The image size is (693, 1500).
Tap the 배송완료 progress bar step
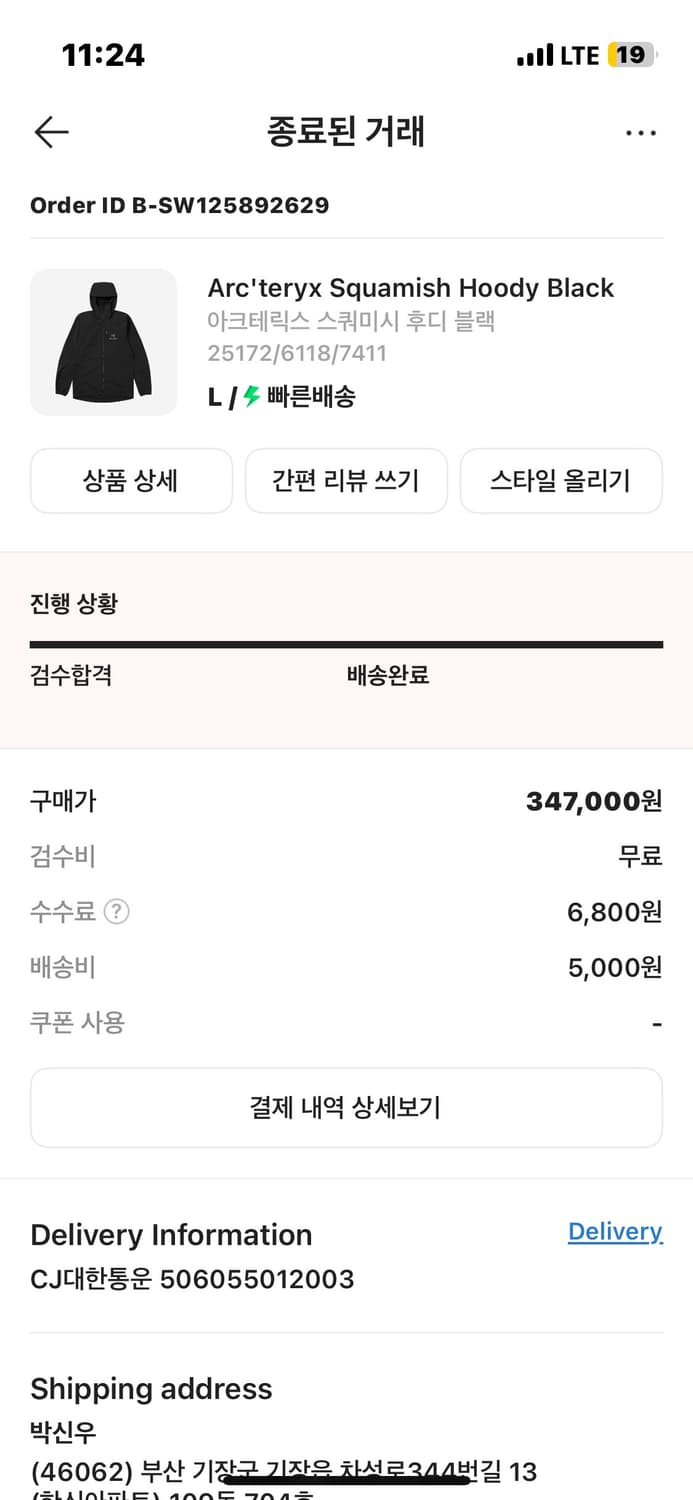pyautogui.click(x=387, y=675)
